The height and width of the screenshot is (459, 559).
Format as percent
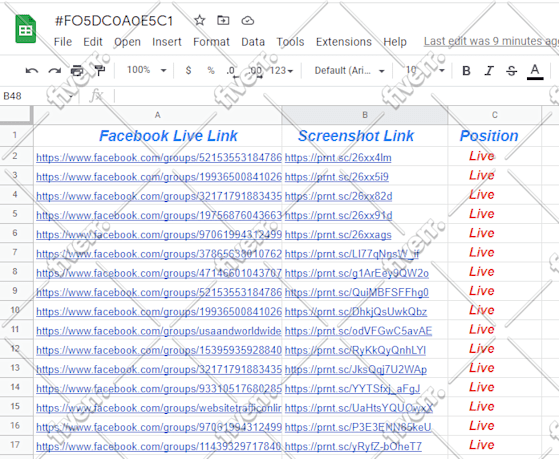coord(211,70)
